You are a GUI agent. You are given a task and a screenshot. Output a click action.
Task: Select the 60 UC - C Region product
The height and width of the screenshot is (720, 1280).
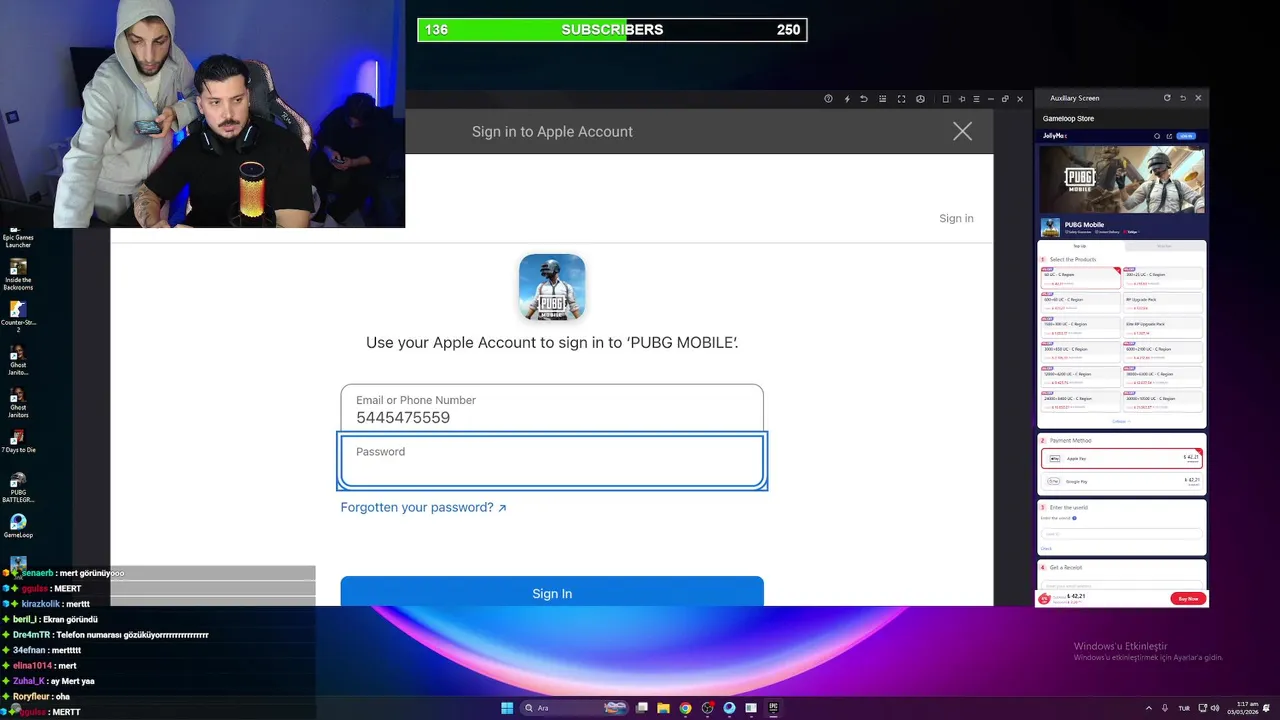1080,278
